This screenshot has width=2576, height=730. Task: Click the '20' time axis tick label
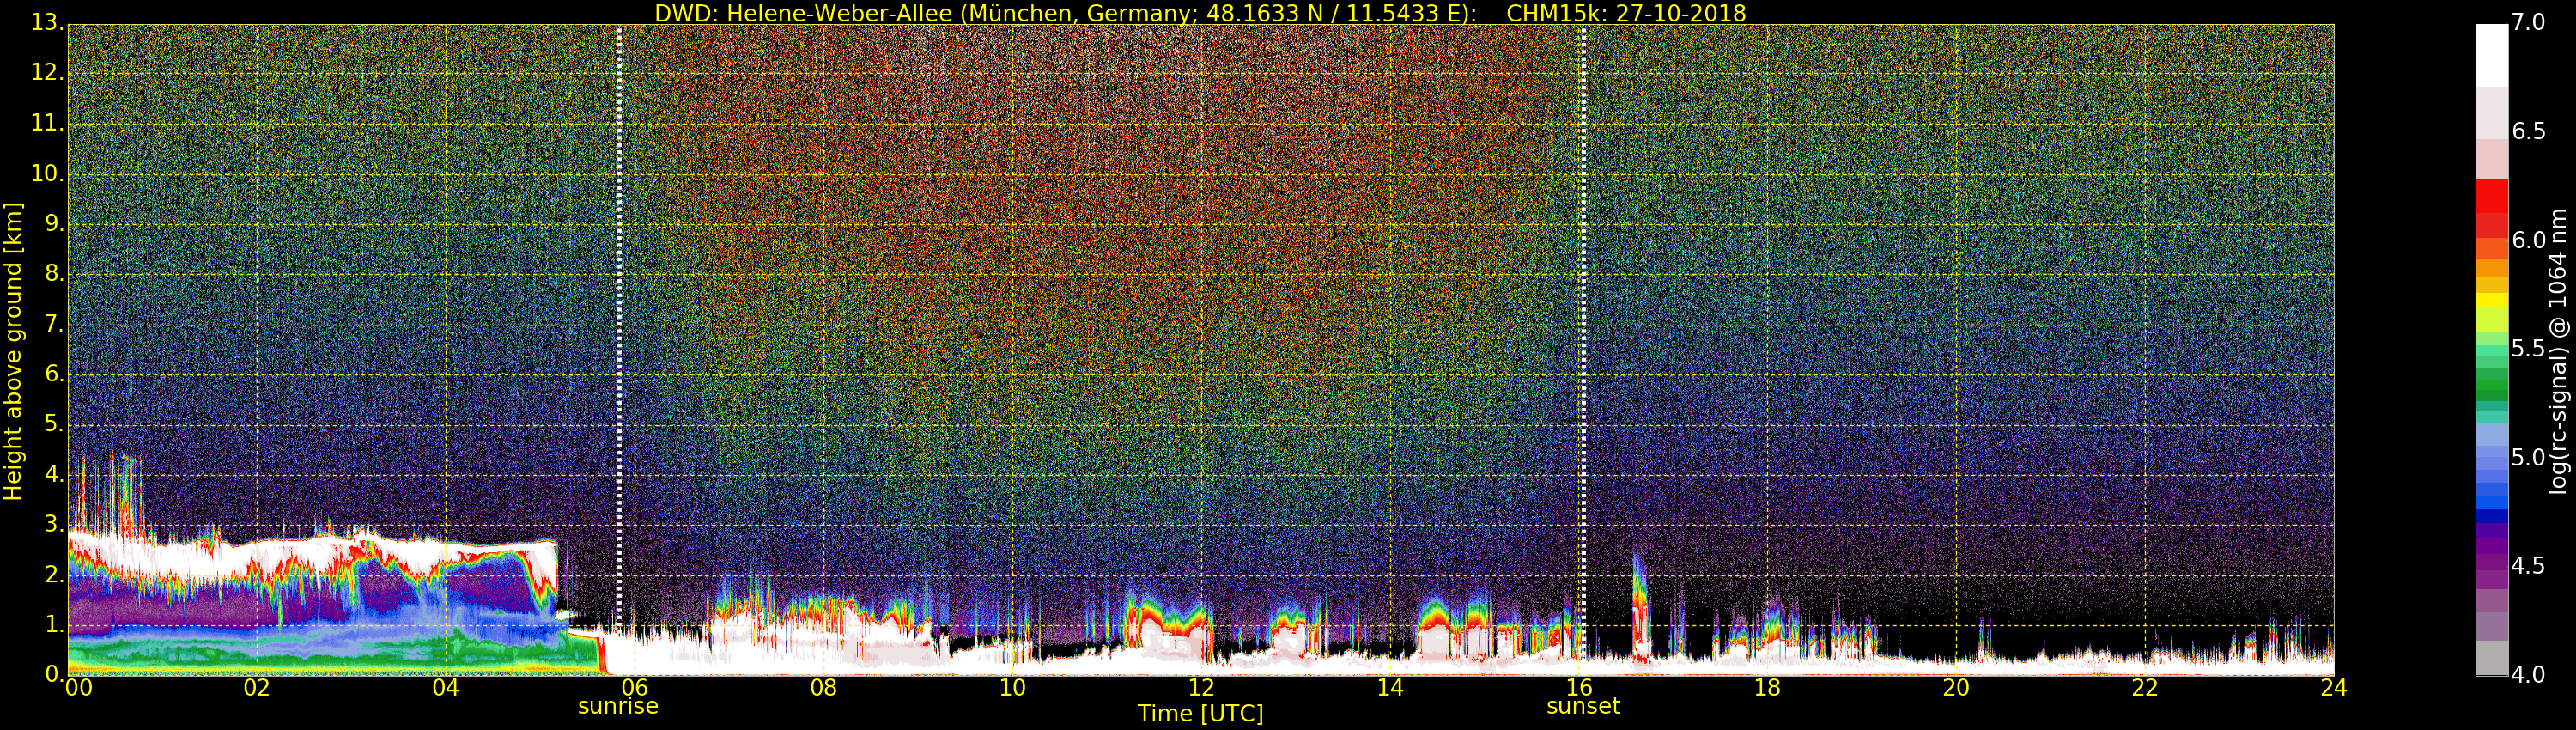[1956, 688]
